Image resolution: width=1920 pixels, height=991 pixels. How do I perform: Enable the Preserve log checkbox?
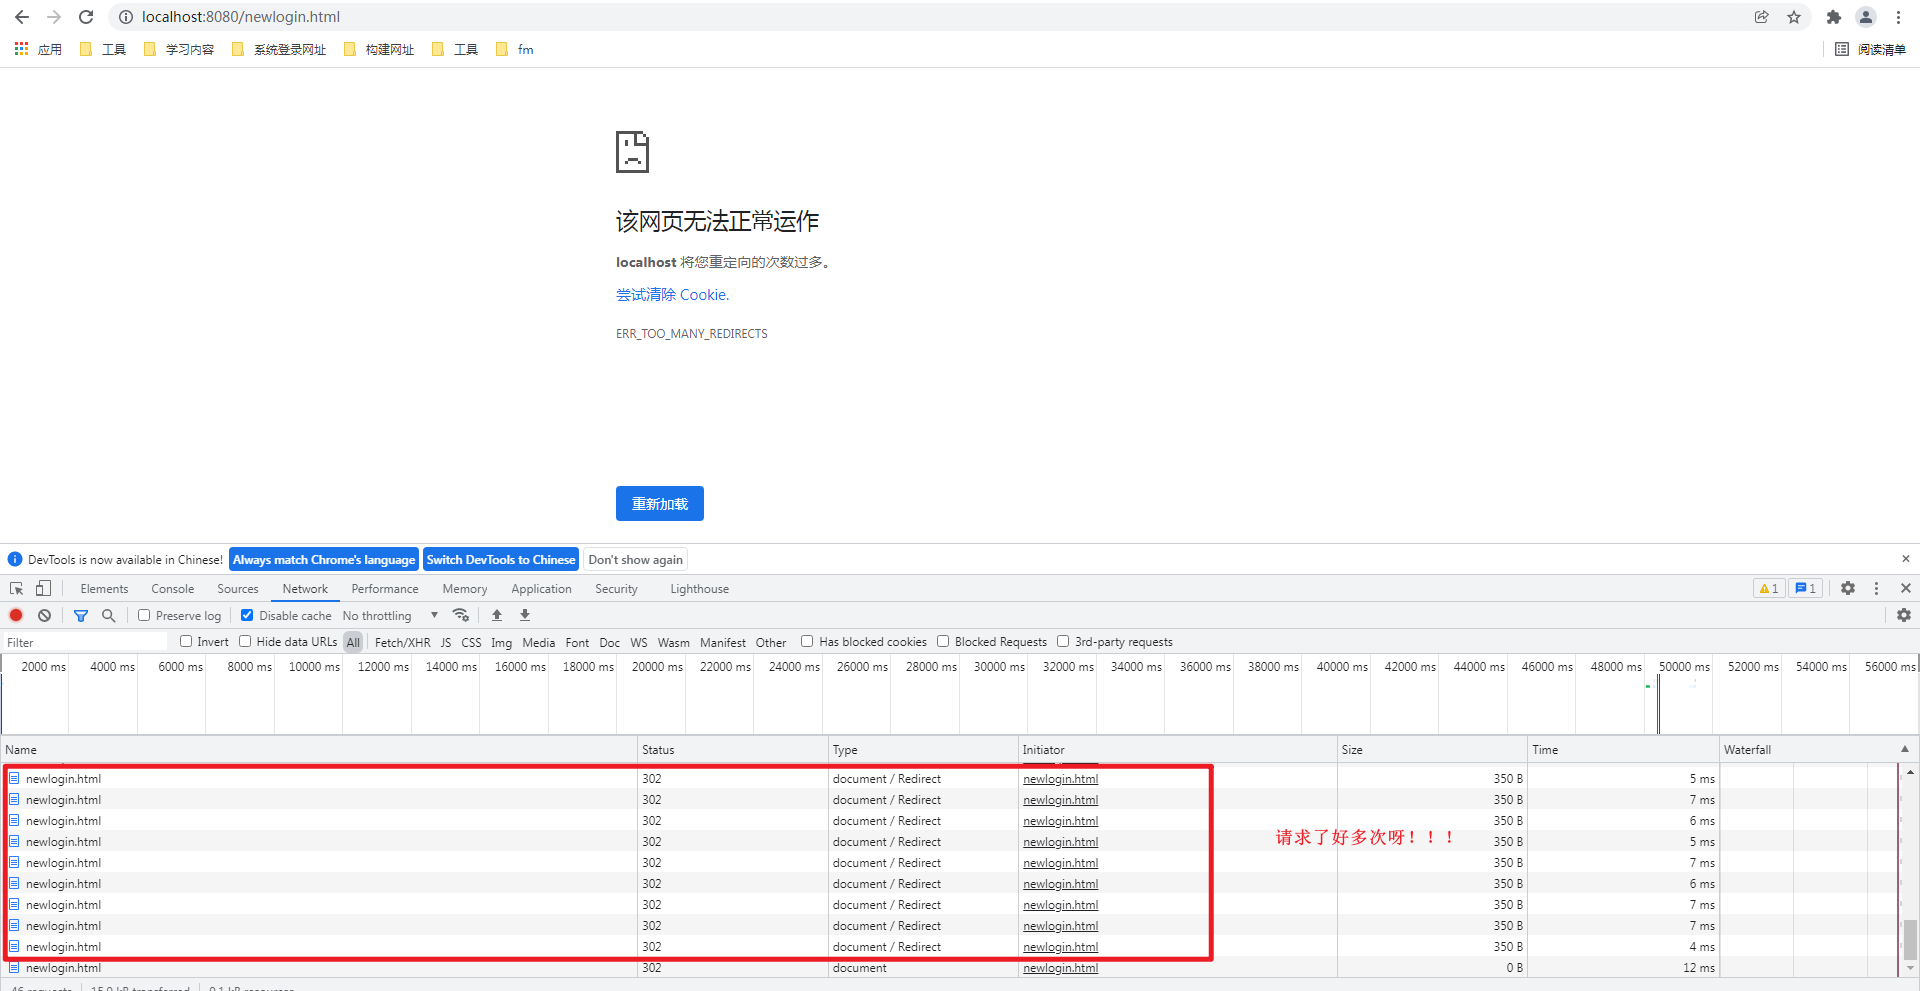pyautogui.click(x=144, y=615)
